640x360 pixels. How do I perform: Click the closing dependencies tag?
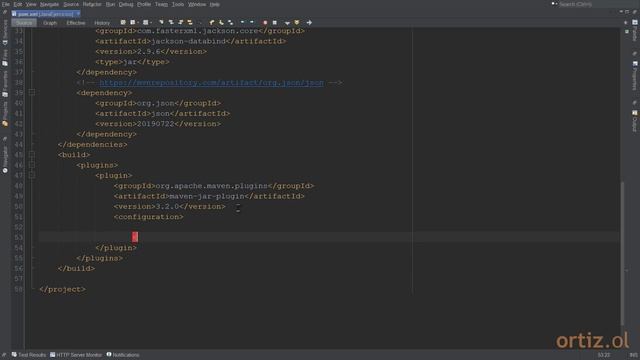tap(92, 144)
